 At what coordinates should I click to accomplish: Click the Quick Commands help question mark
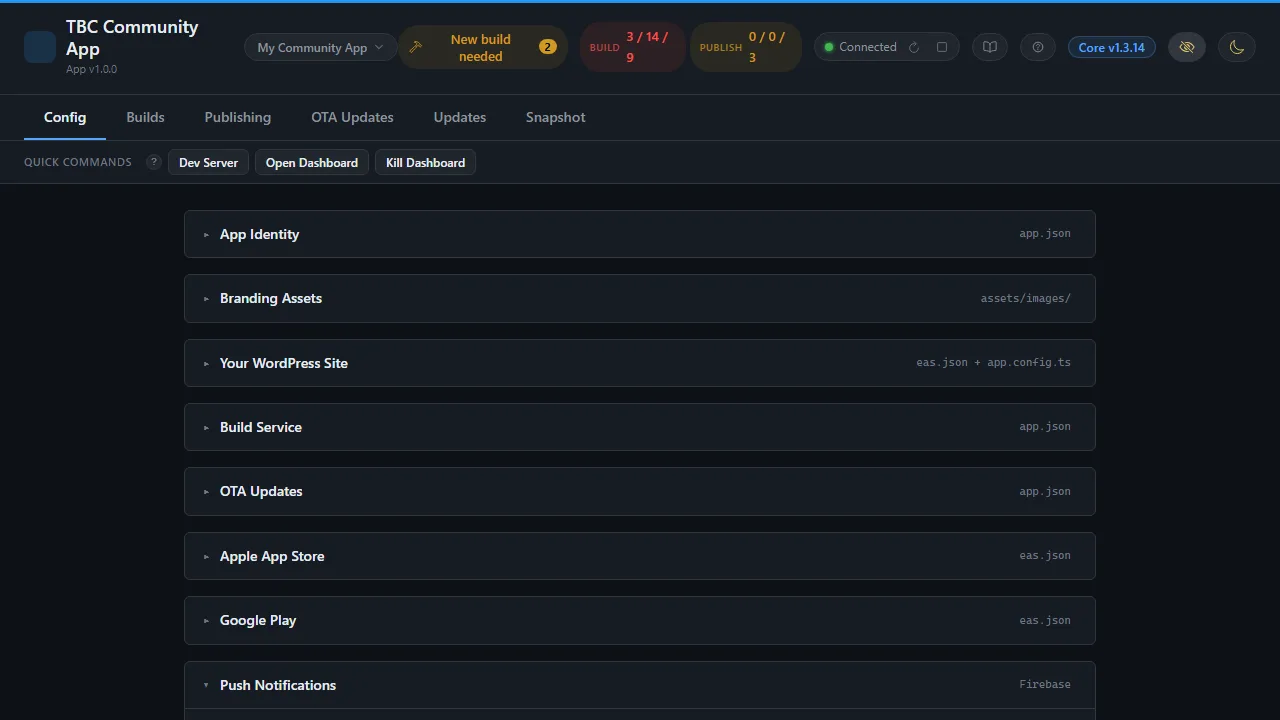[x=154, y=162]
